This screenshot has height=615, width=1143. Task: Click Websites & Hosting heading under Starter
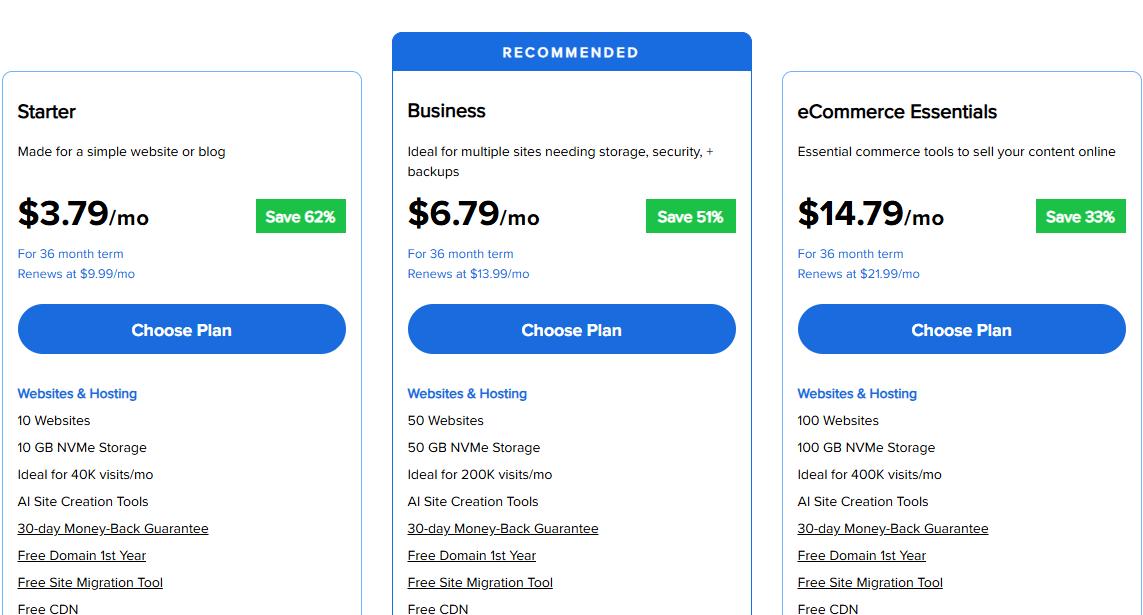pyautogui.click(x=77, y=394)
